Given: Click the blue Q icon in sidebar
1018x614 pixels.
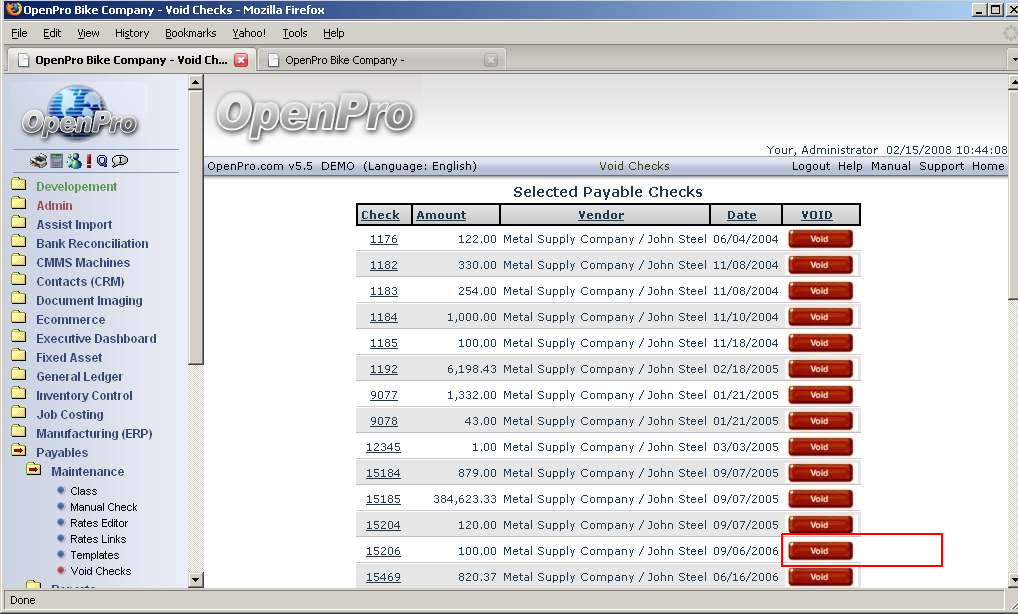Looking at the screenshot, I should tap(102, 161).
